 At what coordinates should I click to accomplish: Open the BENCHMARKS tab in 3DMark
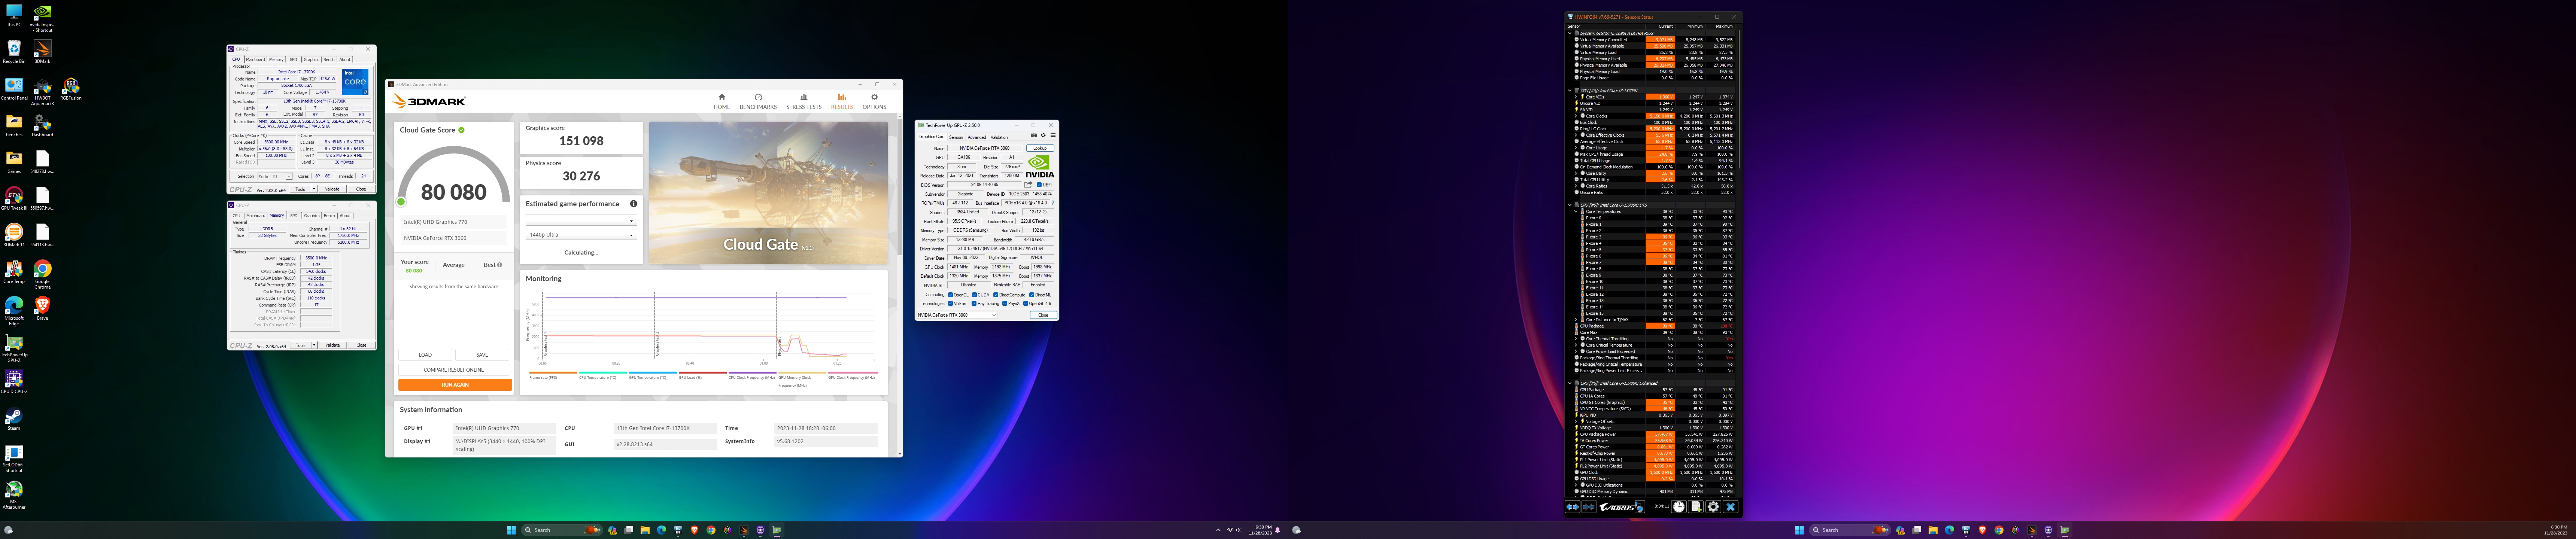click(x=758, y=101)
